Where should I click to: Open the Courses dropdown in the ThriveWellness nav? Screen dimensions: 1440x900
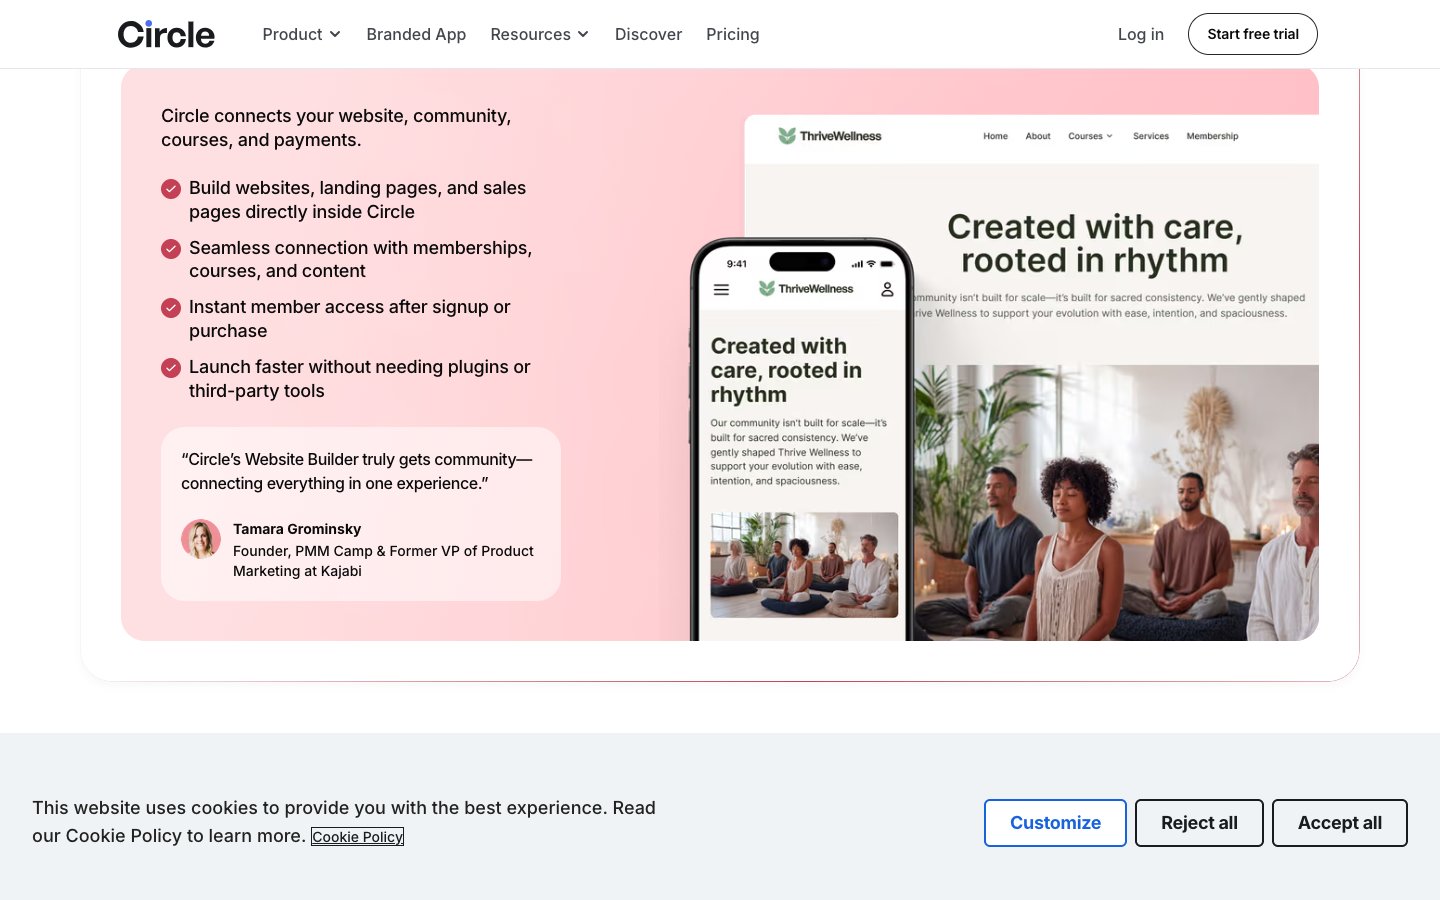(x=1090, y=136)
